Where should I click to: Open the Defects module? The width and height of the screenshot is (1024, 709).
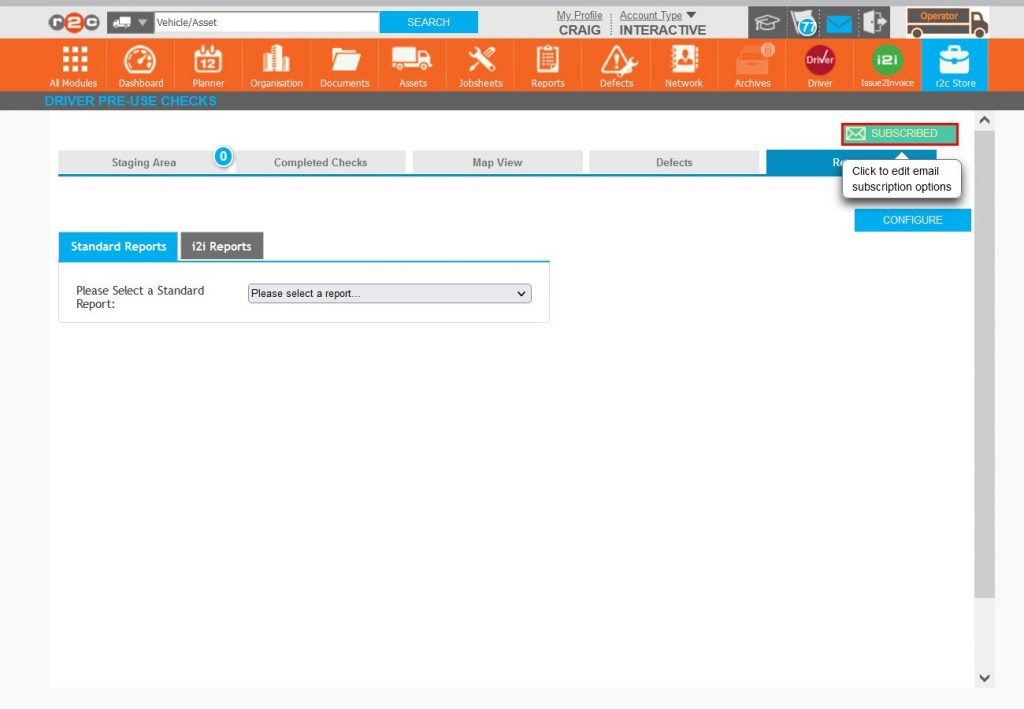(x=615, y=64)
